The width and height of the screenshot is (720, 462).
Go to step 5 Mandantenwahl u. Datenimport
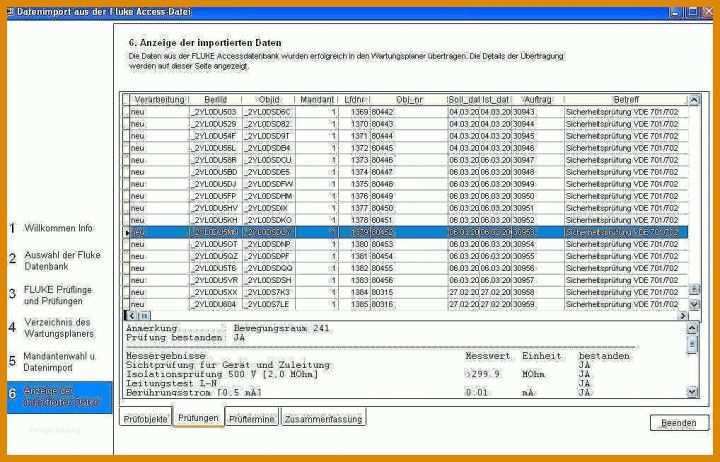(x=53, y=362)
